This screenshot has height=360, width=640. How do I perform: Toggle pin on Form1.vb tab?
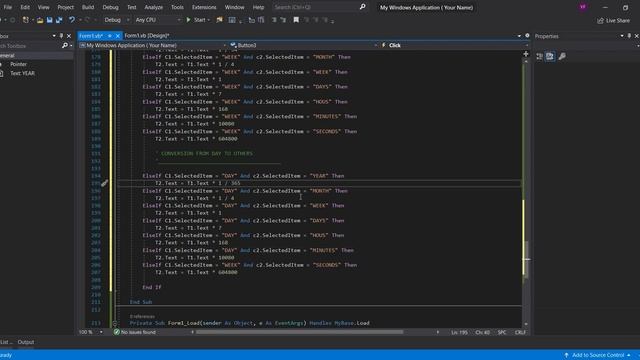(109, 36)
